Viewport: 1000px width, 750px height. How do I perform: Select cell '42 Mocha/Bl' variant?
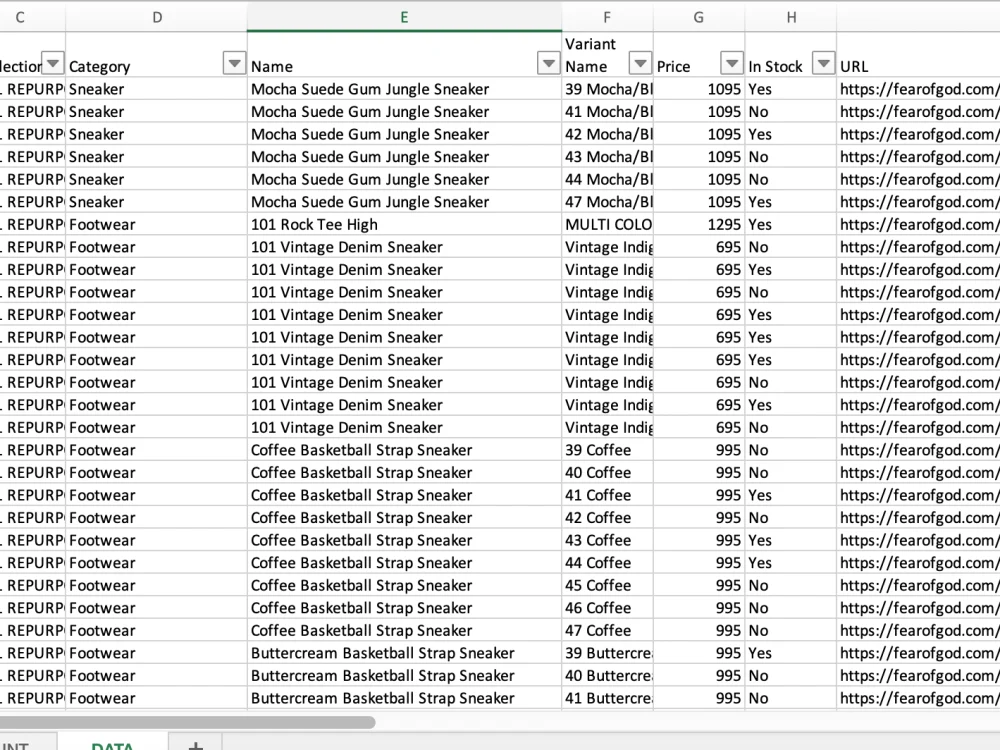click(608, 135)
